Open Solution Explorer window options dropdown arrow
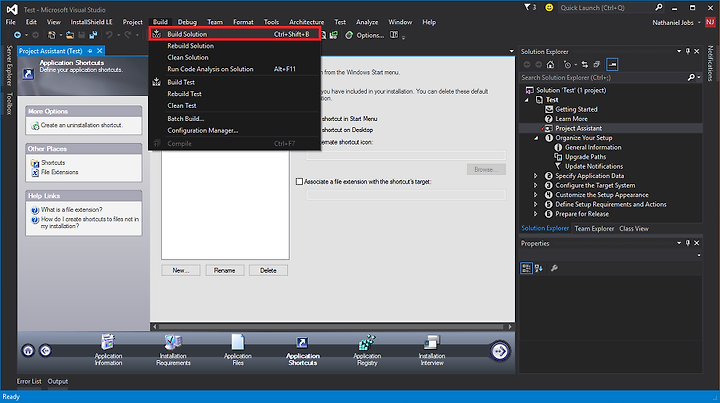 pos(679,51)
